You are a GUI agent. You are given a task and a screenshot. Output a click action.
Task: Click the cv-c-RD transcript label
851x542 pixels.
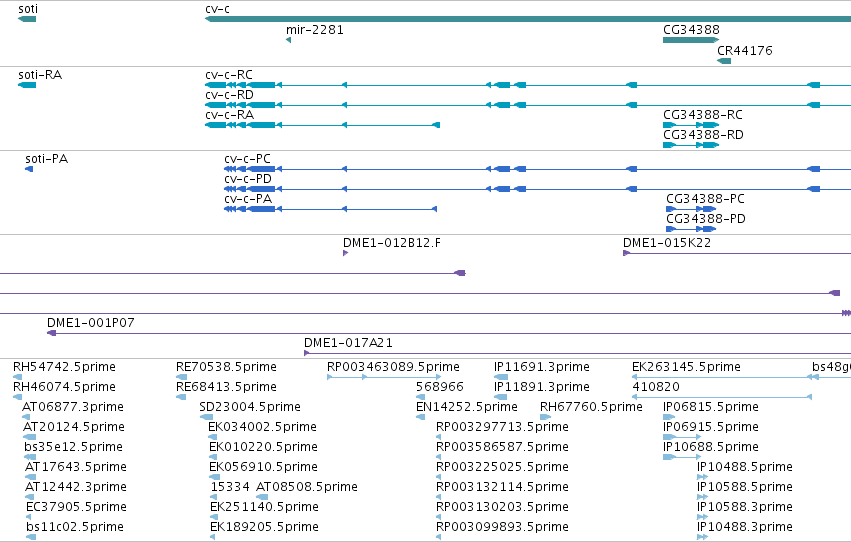(x=229, y=95)
